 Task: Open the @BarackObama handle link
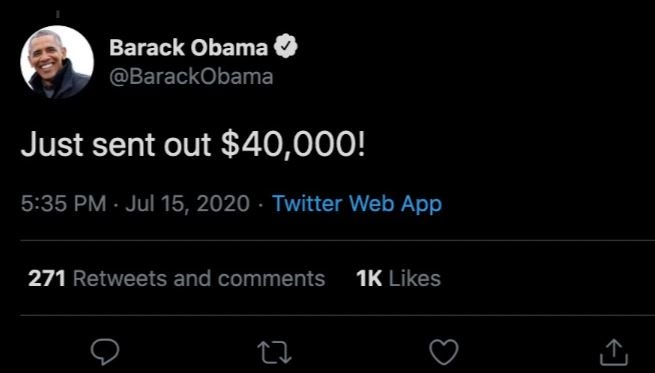[x=191, y=77]
